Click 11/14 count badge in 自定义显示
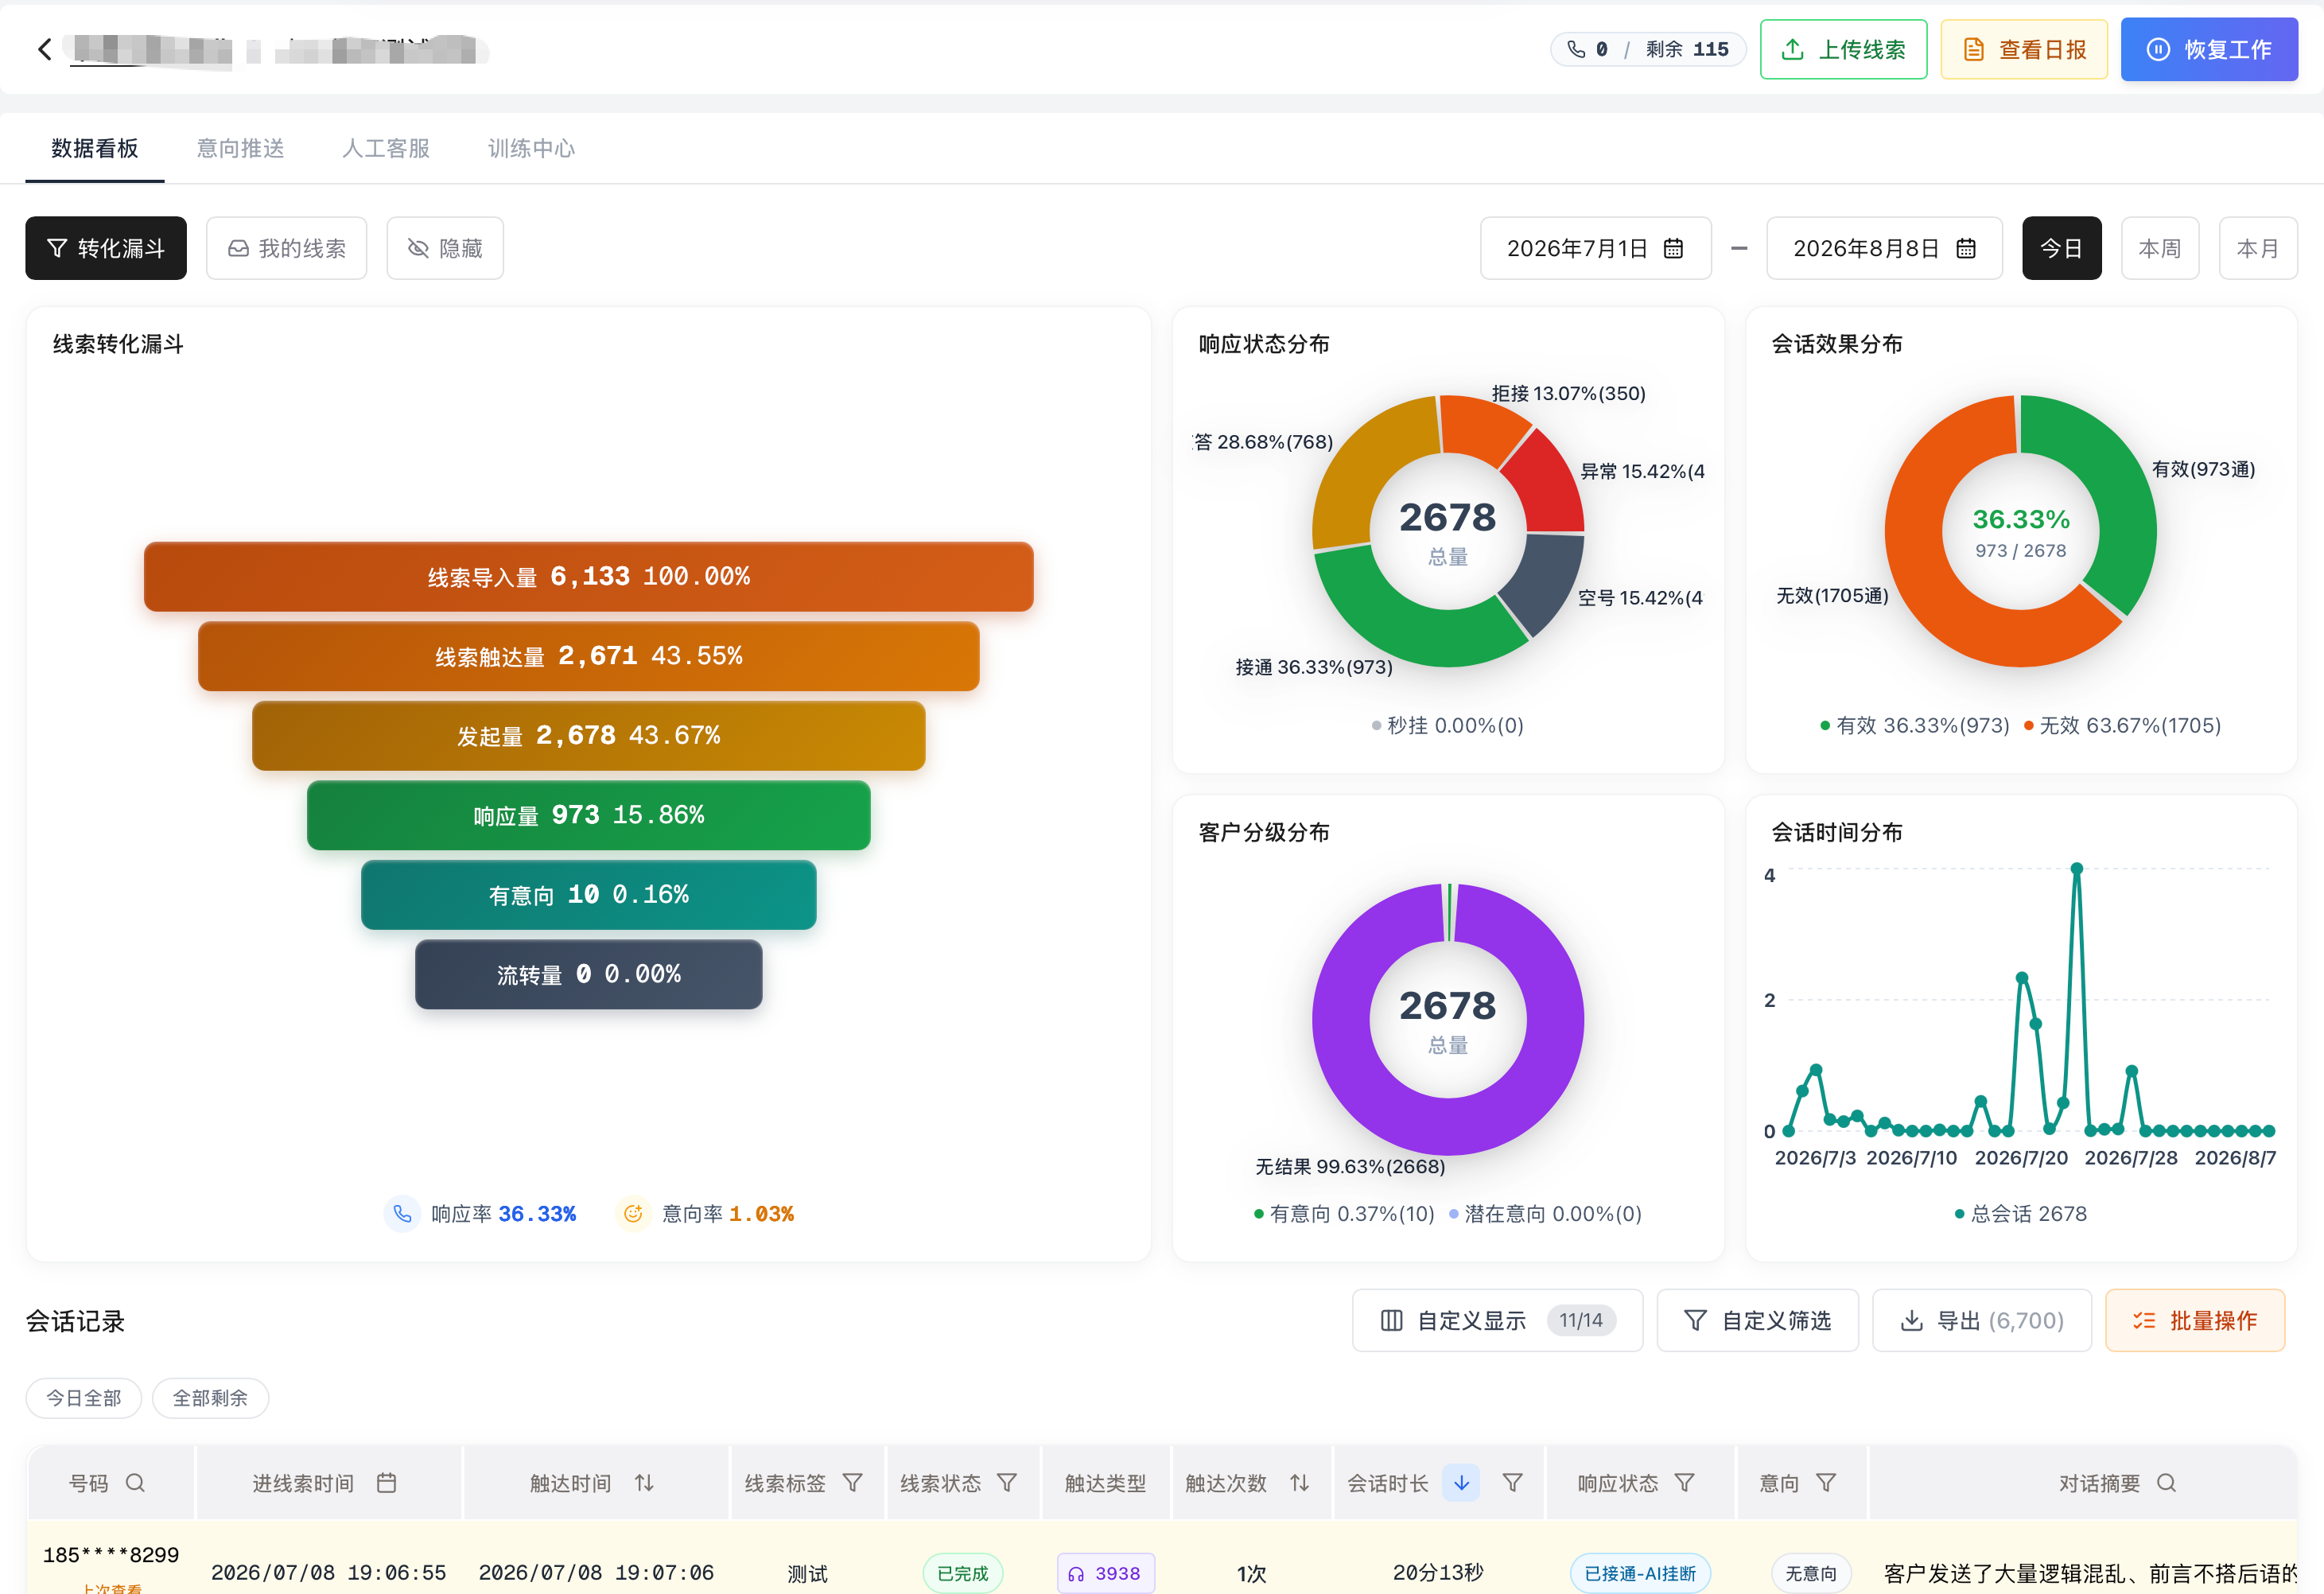Image resolution: width=2324 pixels, height=1594 pixels. coord(1581,1320)
